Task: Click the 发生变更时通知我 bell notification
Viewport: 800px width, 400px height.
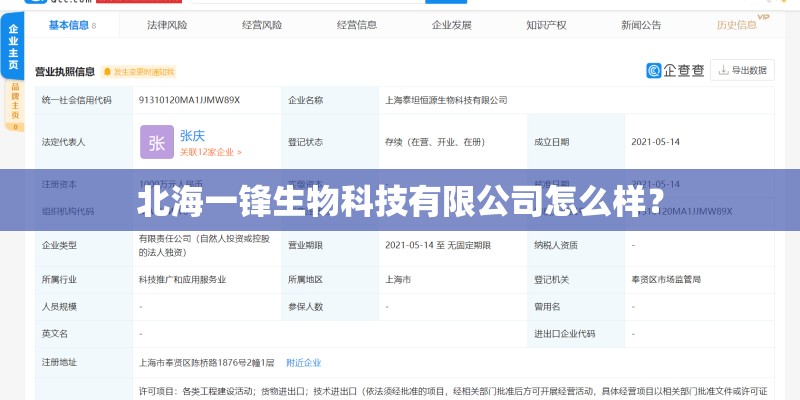Action: [x=139, y=72]
